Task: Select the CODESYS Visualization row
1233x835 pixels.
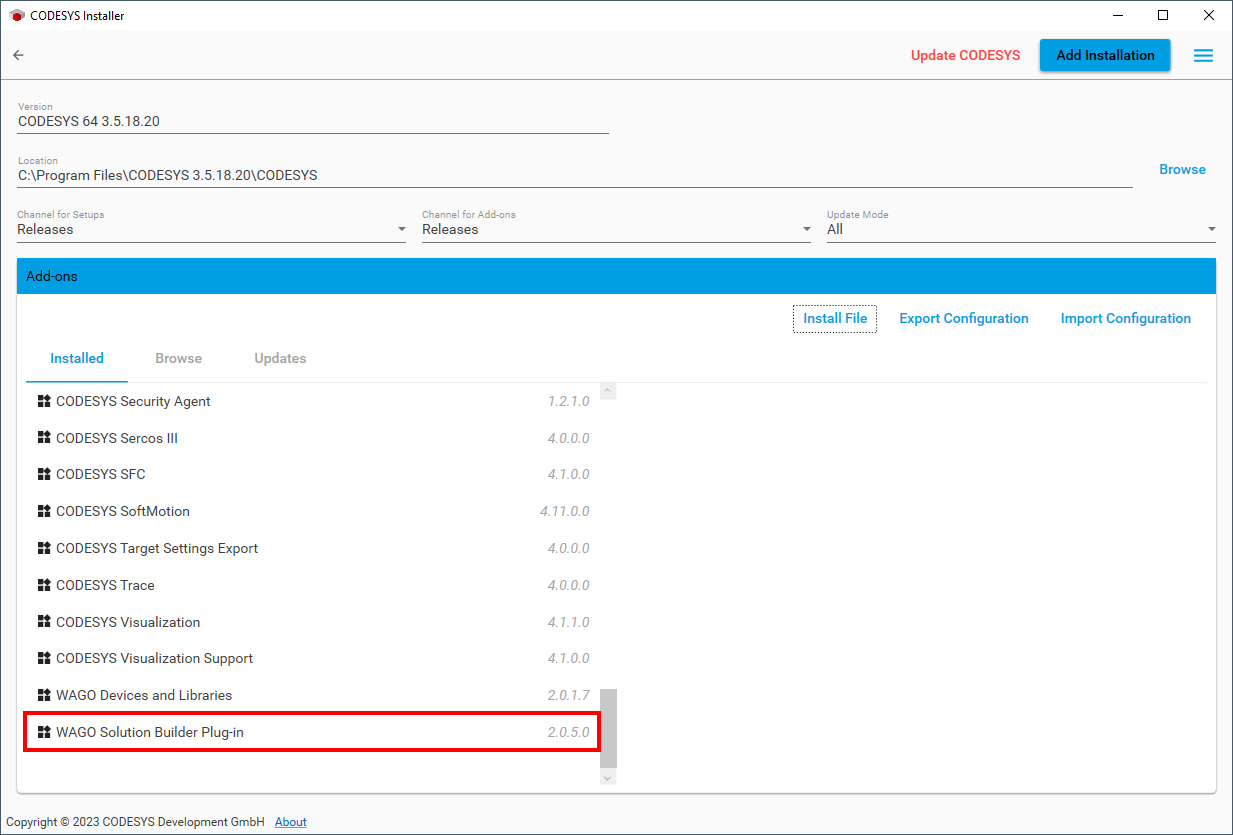Action: pyautogui.click(x=312, y=622)
